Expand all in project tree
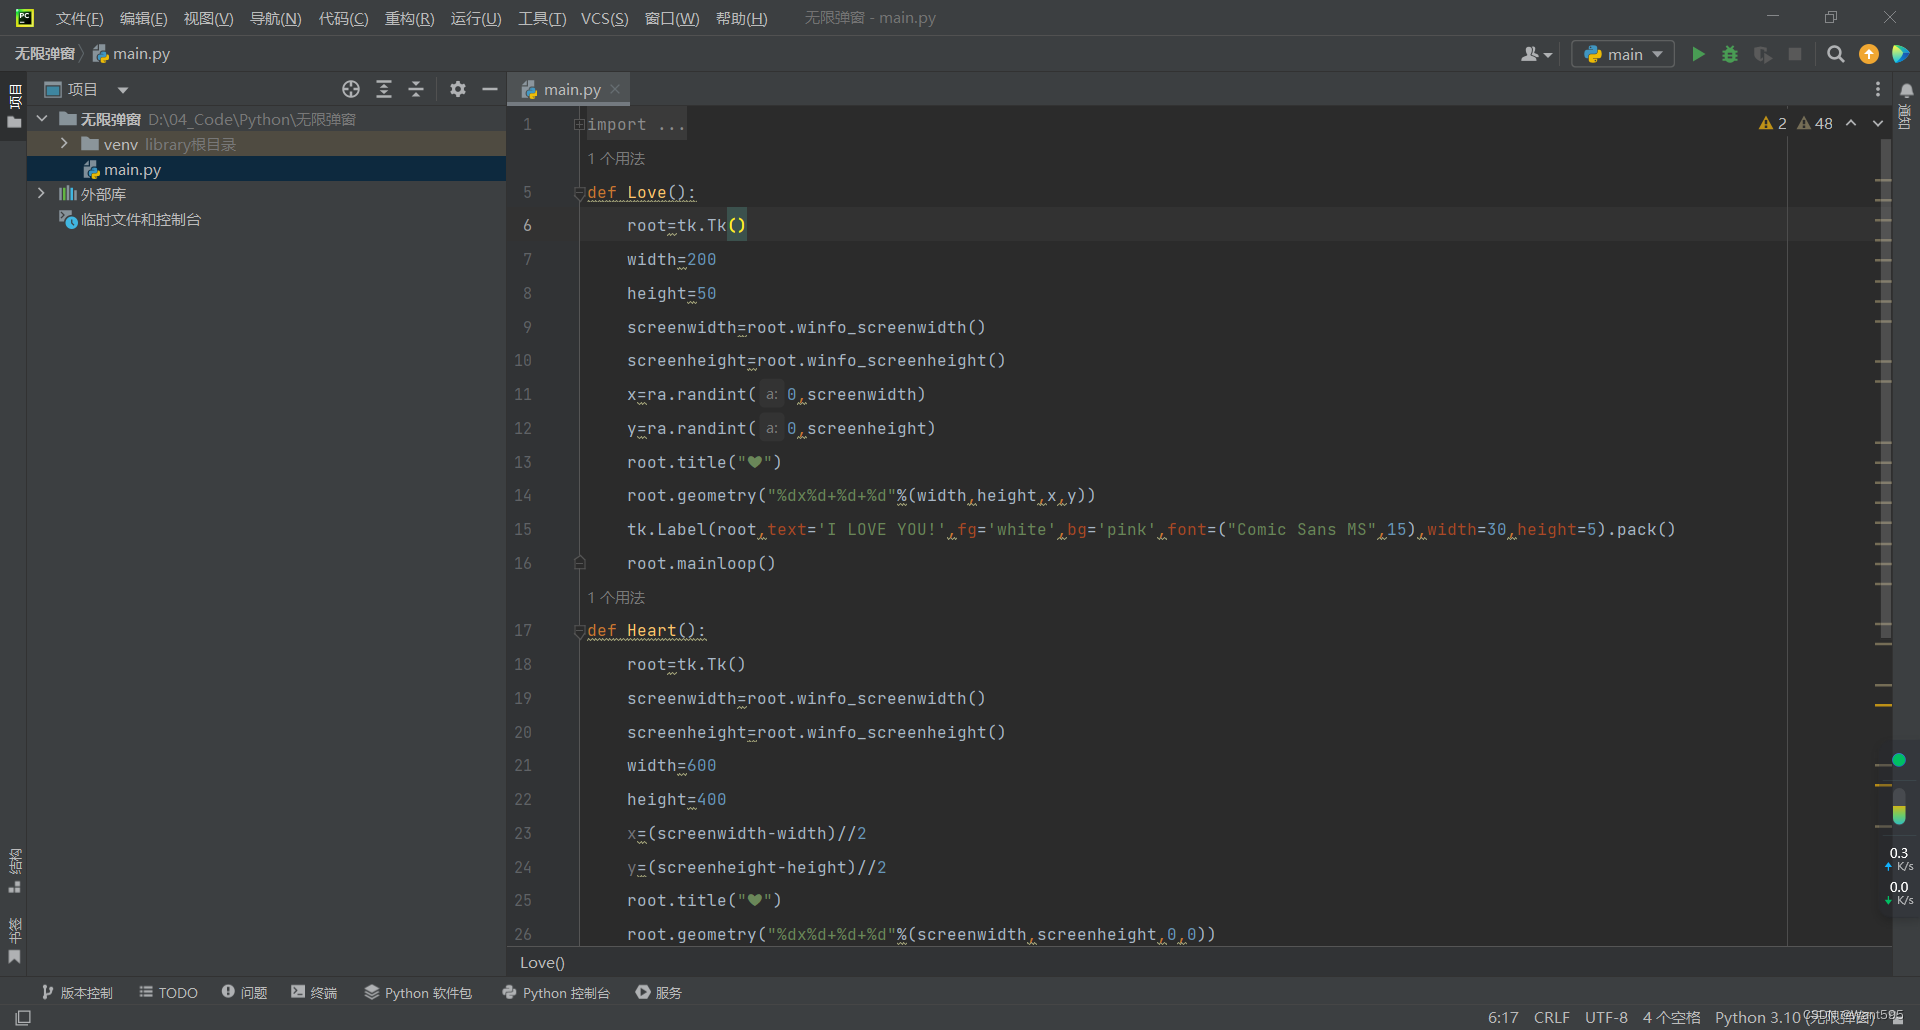Viewport: 1920px width, 1030px height. 384,89
